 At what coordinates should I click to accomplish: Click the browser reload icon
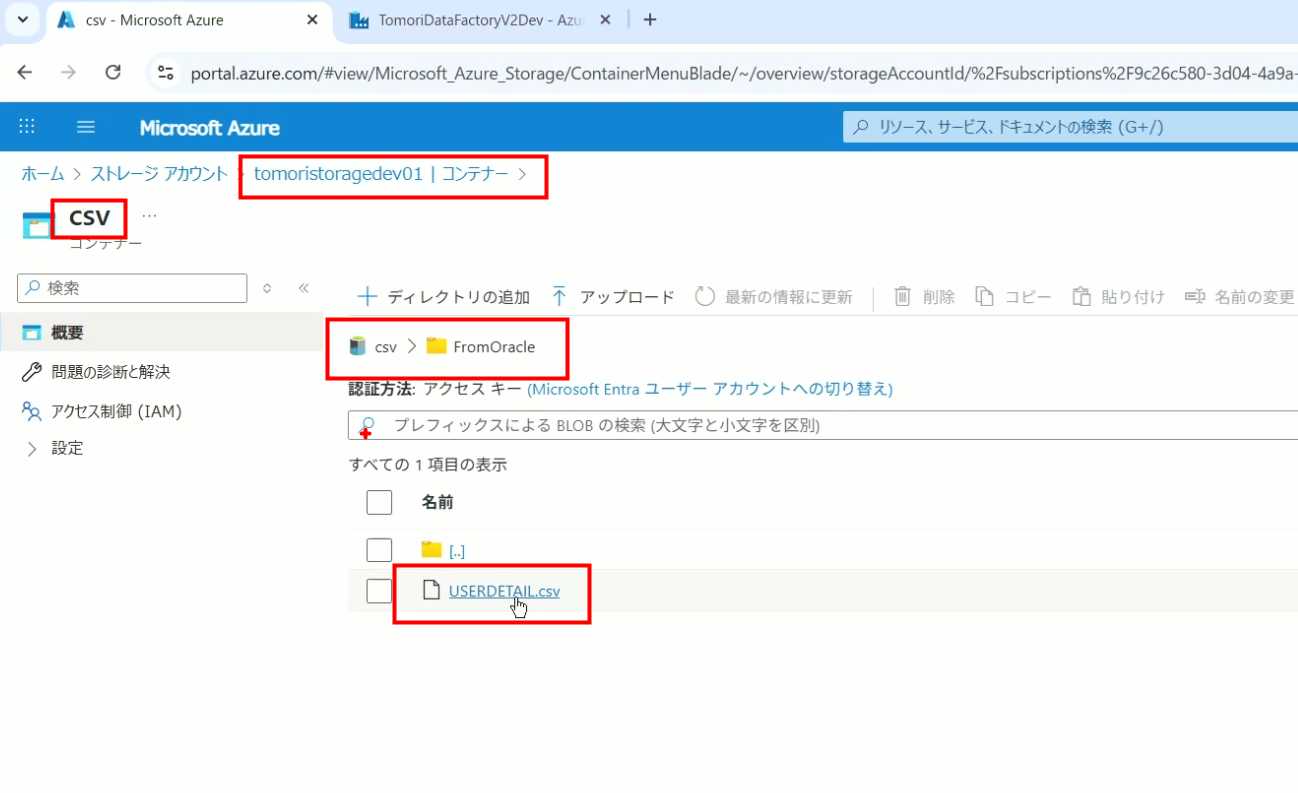(113, 72)
